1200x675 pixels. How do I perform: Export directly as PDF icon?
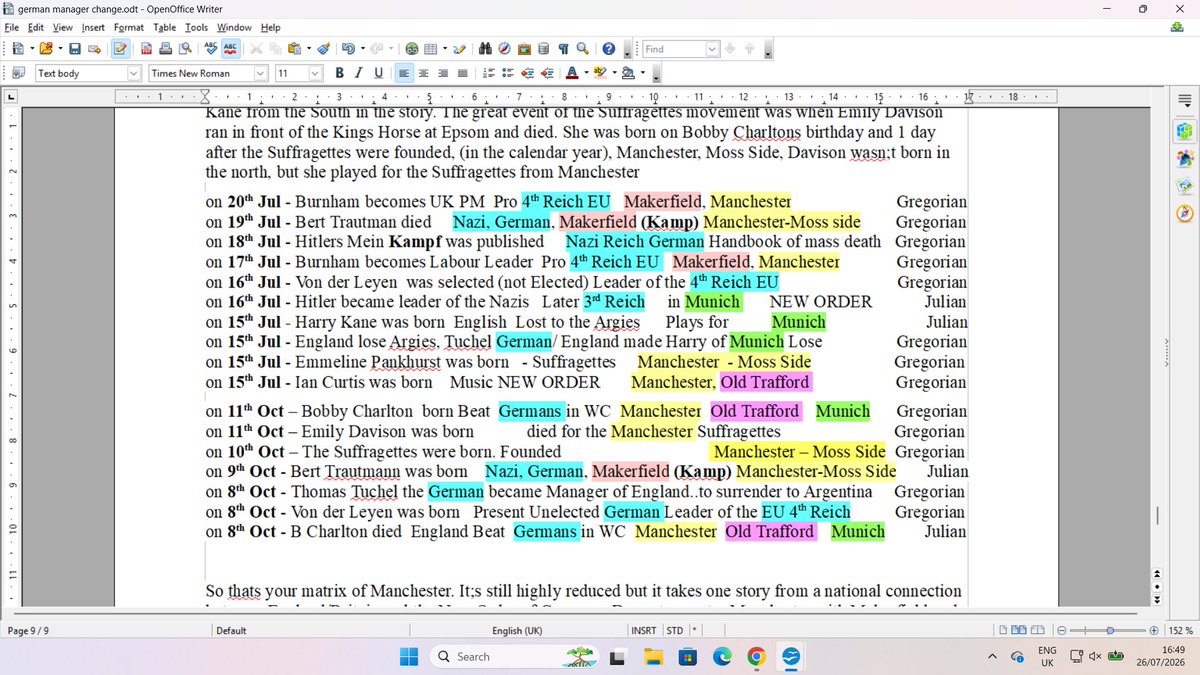coord(147,48)
